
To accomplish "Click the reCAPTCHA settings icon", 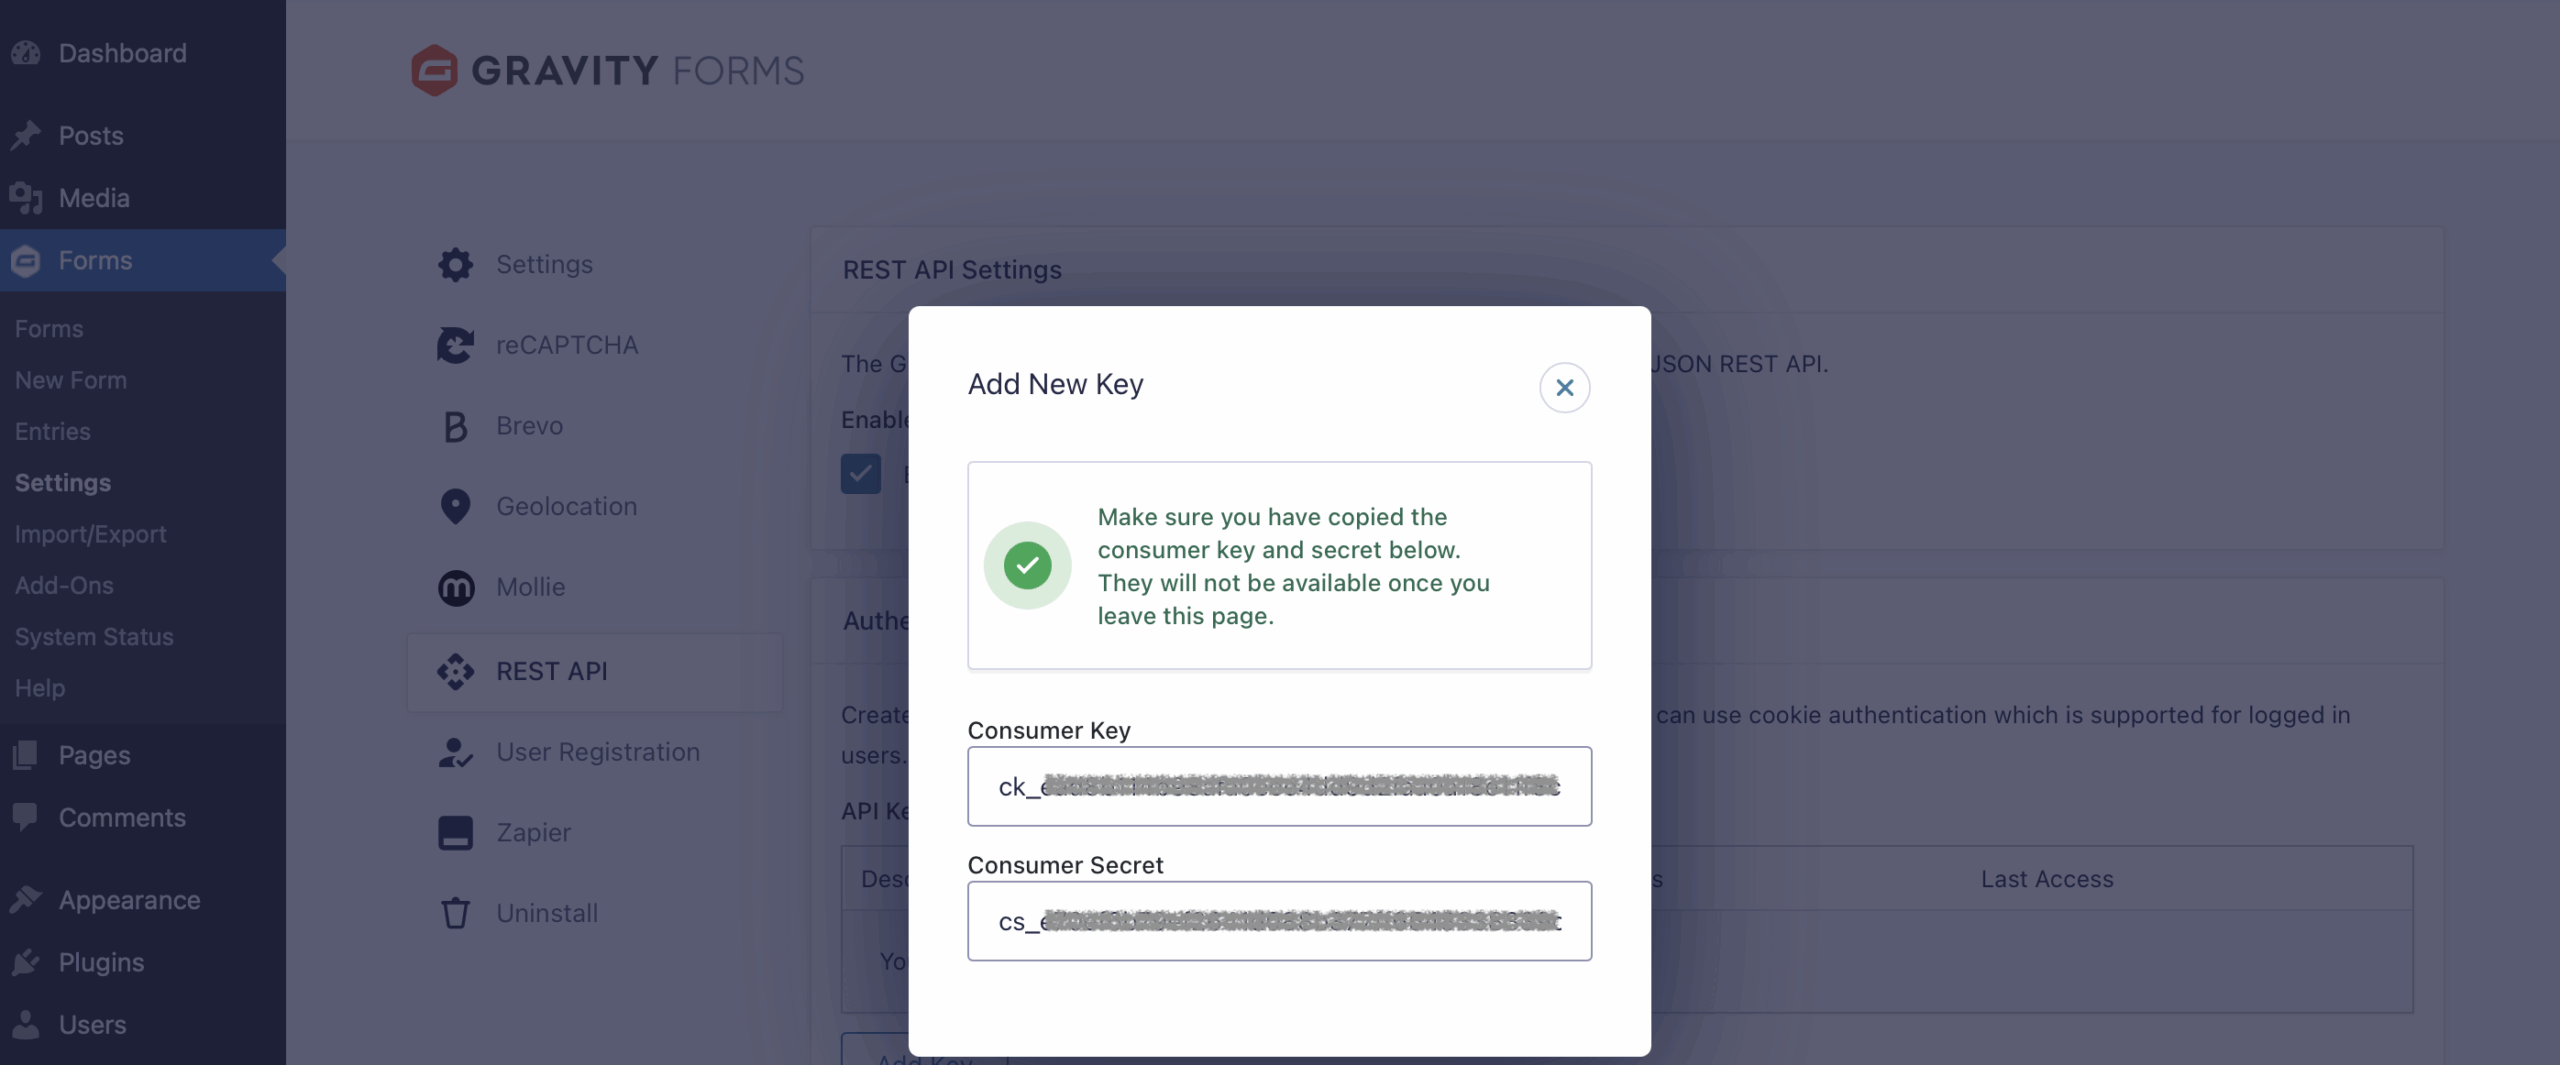I will pos(455,344).
